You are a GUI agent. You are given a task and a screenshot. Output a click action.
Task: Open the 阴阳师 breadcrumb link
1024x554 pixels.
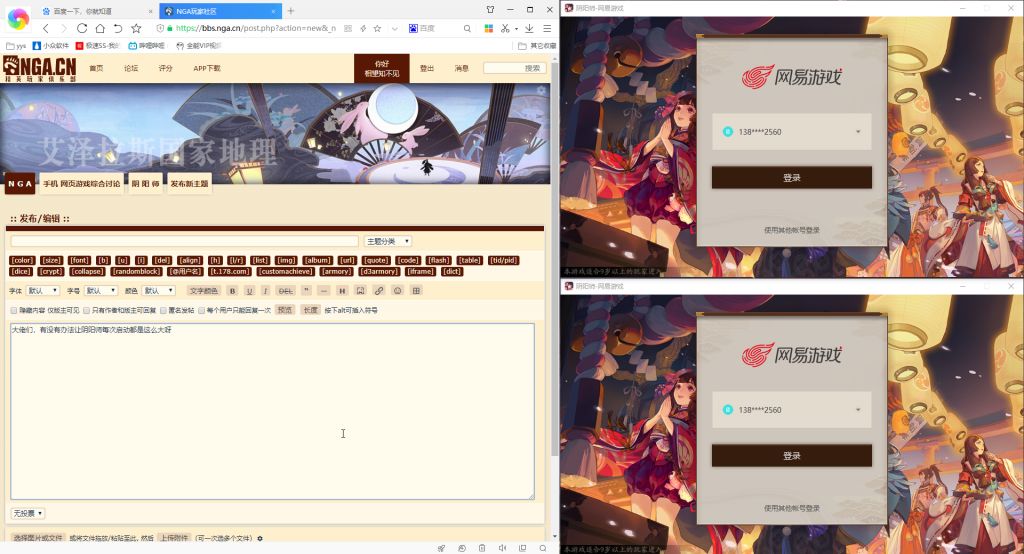click(x=145, y=184)
